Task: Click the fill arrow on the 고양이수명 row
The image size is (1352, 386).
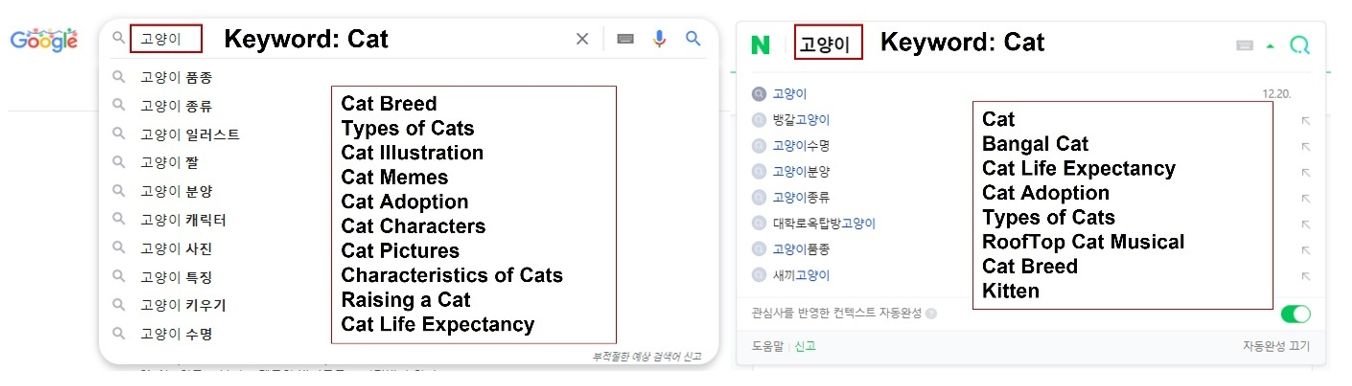Action: point(1305,146)
